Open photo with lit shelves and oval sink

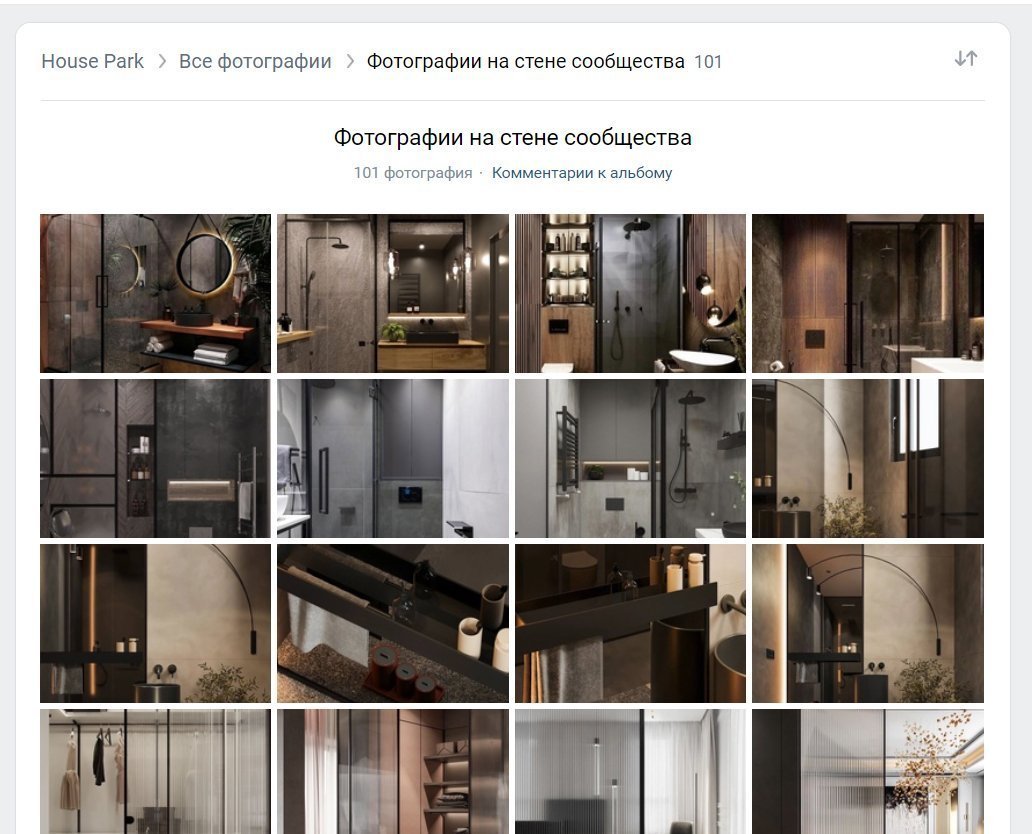pos(631,293)
